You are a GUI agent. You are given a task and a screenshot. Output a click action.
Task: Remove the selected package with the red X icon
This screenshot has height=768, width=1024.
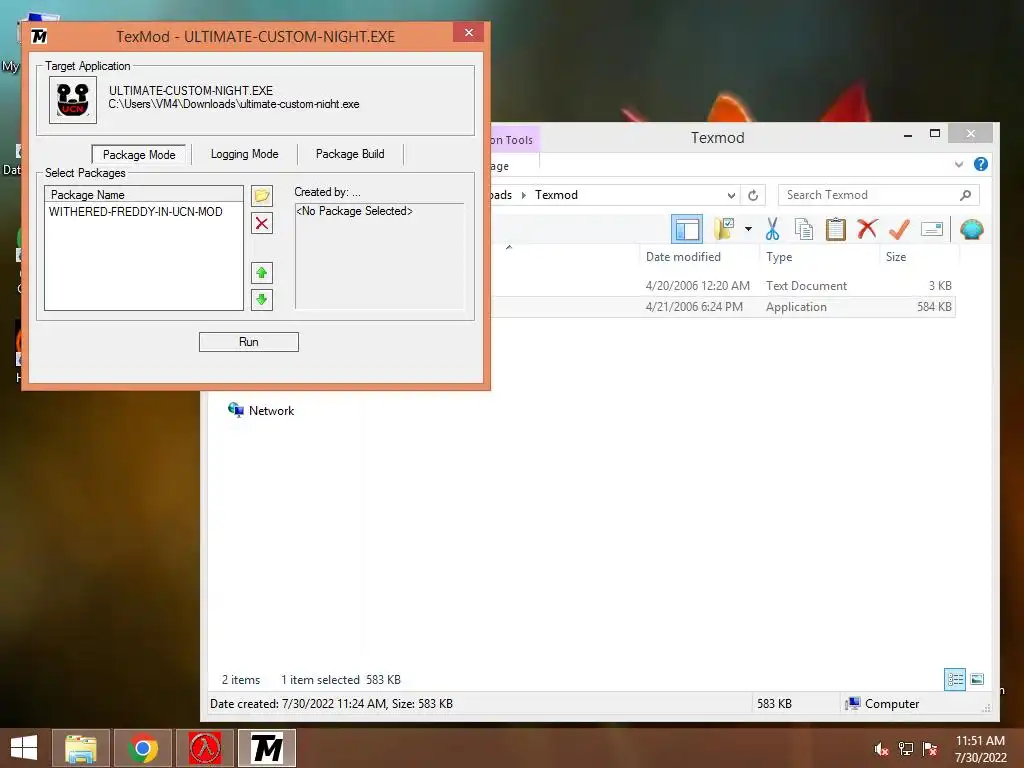262,223
